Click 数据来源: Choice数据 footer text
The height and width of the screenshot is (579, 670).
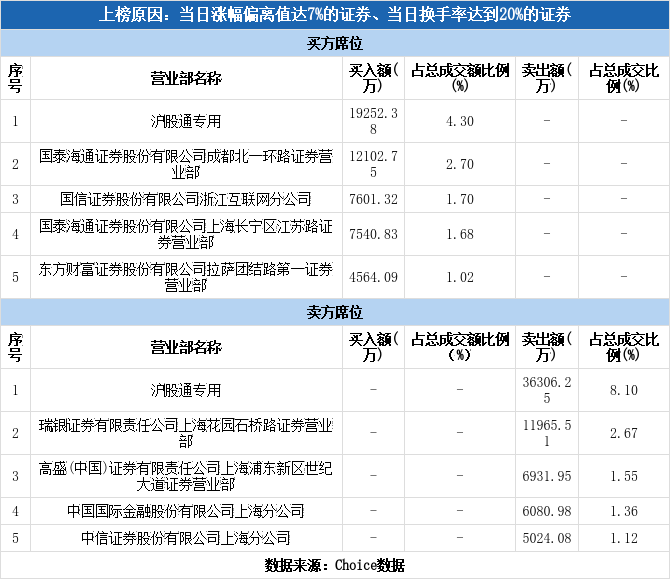[335, 565]
